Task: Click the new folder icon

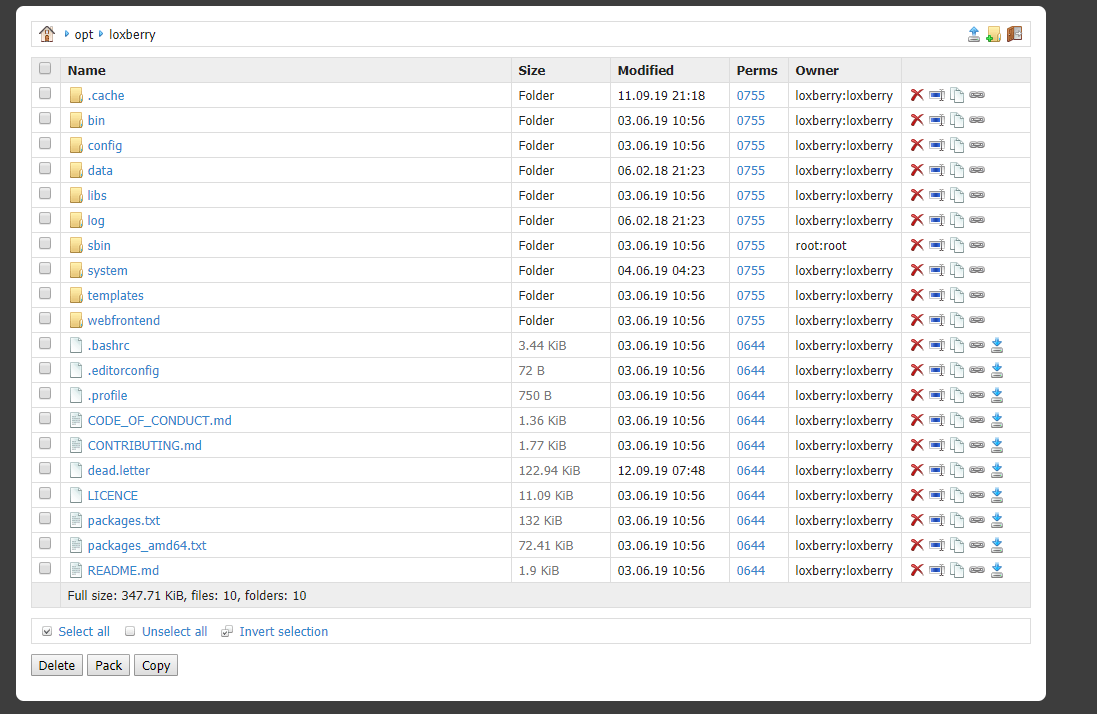Action: [x=993, y=34]
